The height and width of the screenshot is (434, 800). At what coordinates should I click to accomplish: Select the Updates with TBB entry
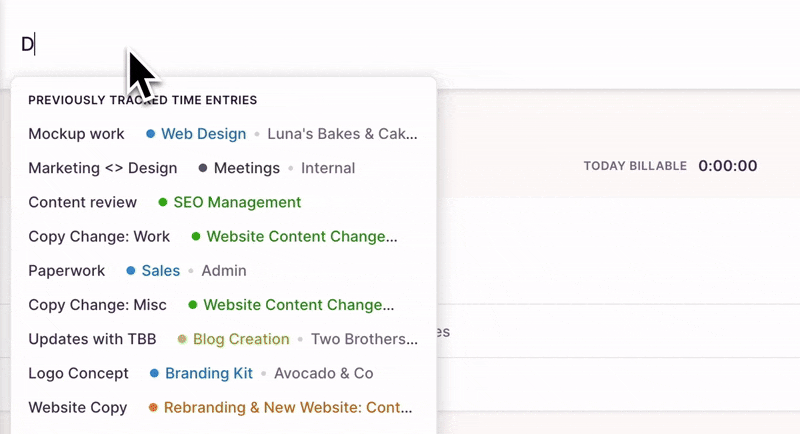(x=92, y=339)
